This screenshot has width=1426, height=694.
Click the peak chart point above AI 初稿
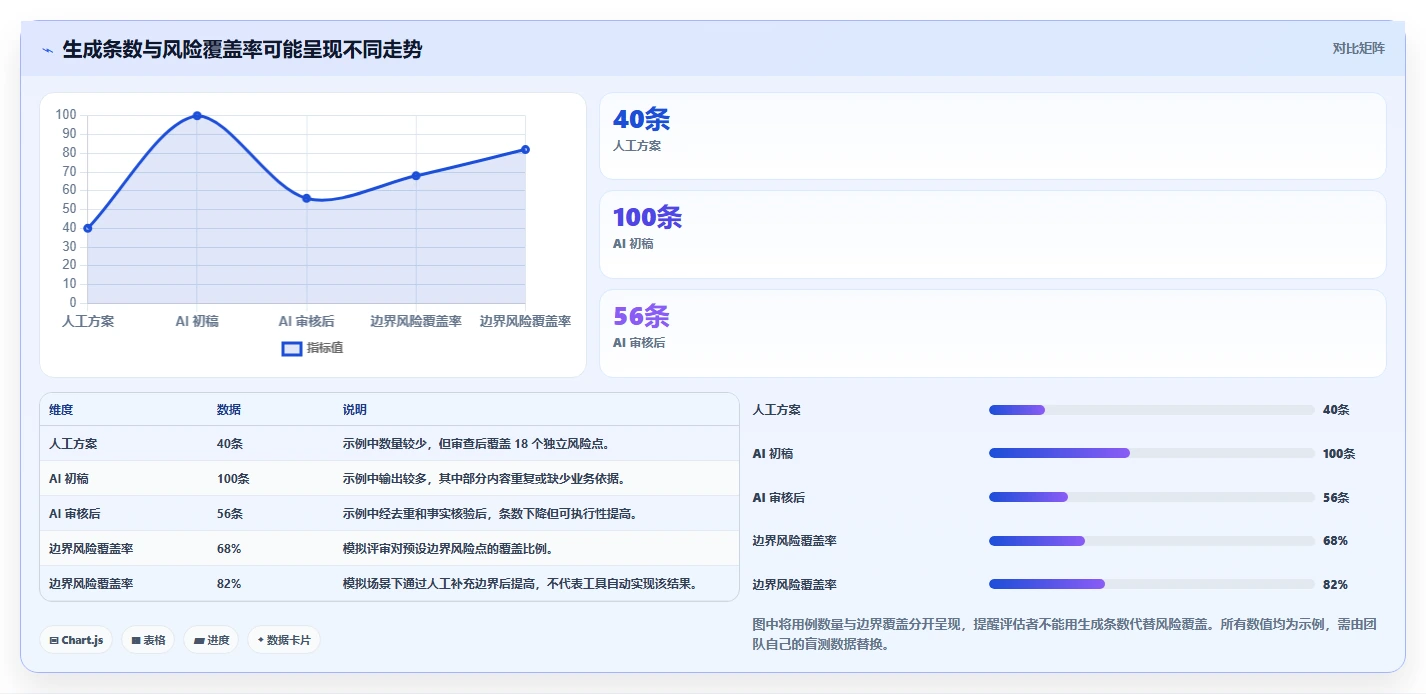point(197,116)
